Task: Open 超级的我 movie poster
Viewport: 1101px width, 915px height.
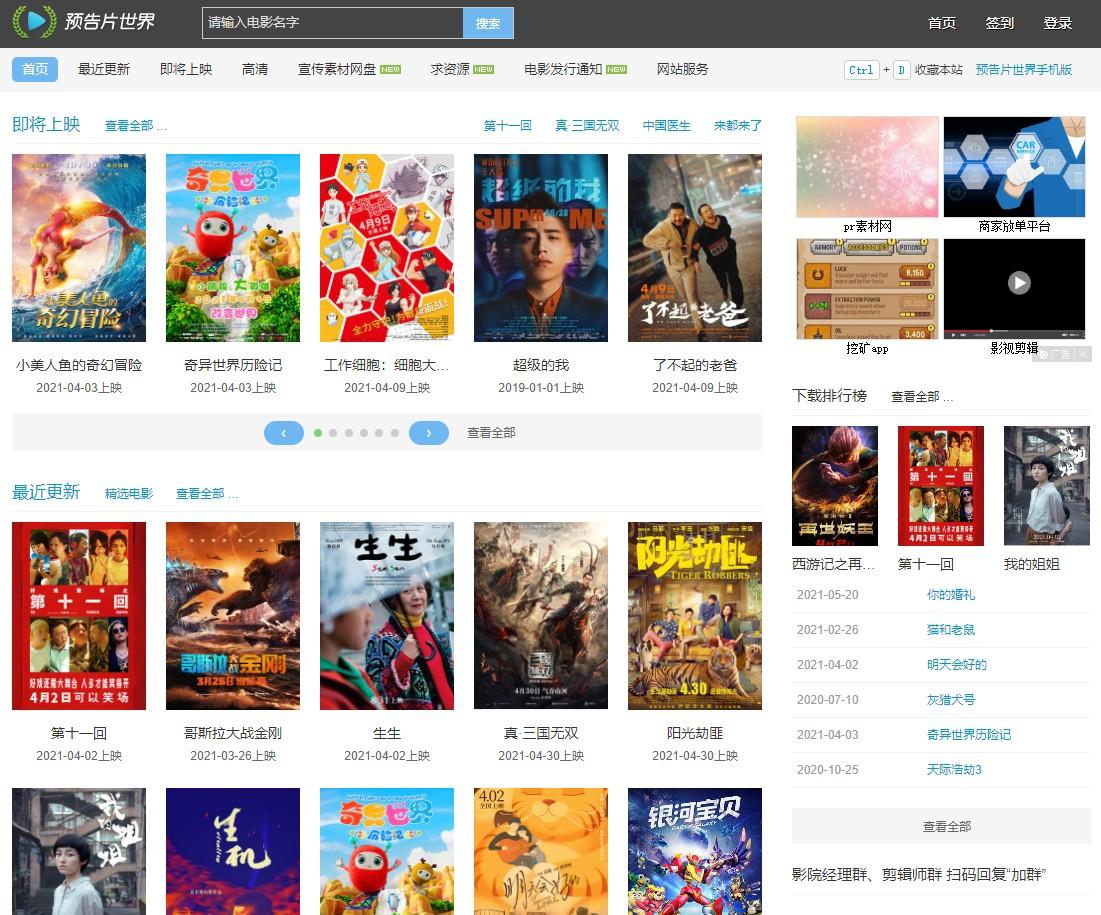Action: pos(541,248)
